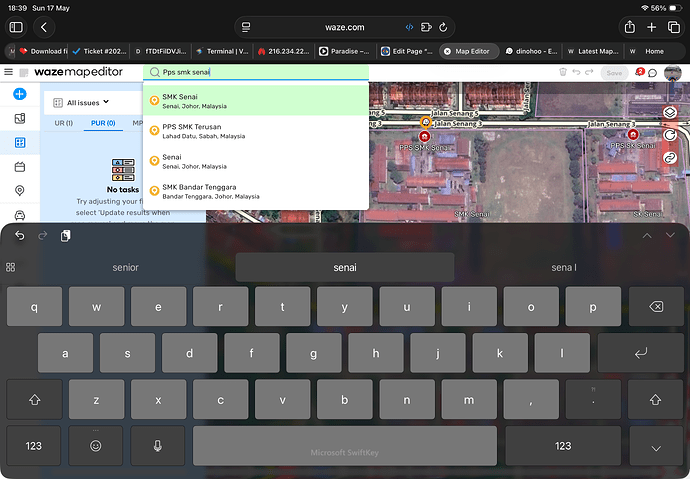Reload the waze.com page

[x=443, y=27]
